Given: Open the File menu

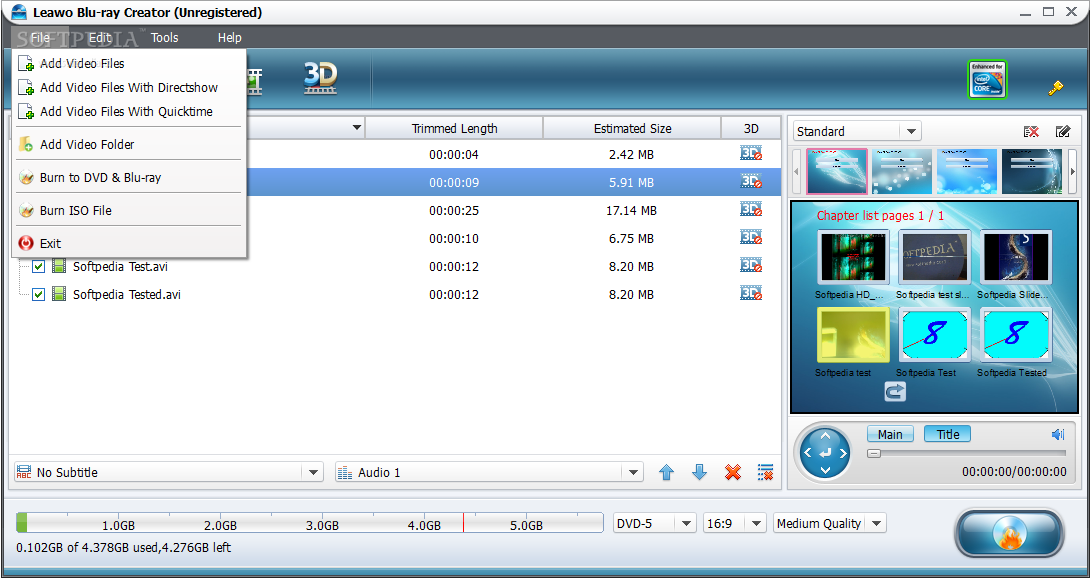Looking at the screenshot, I should (x=40, y=38).
